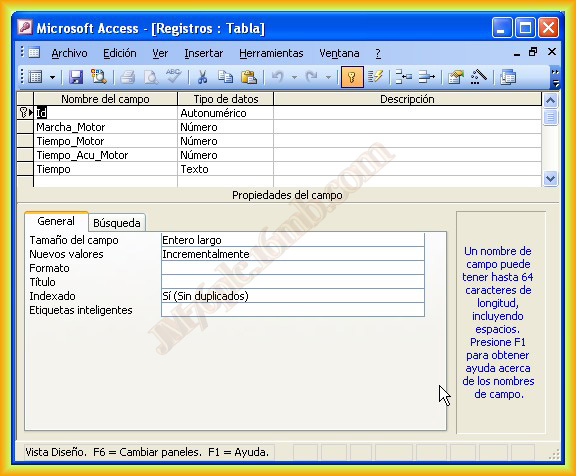Click the Paste clipboard icon
This screenshot has height=476, width=576.
(249, 77)
